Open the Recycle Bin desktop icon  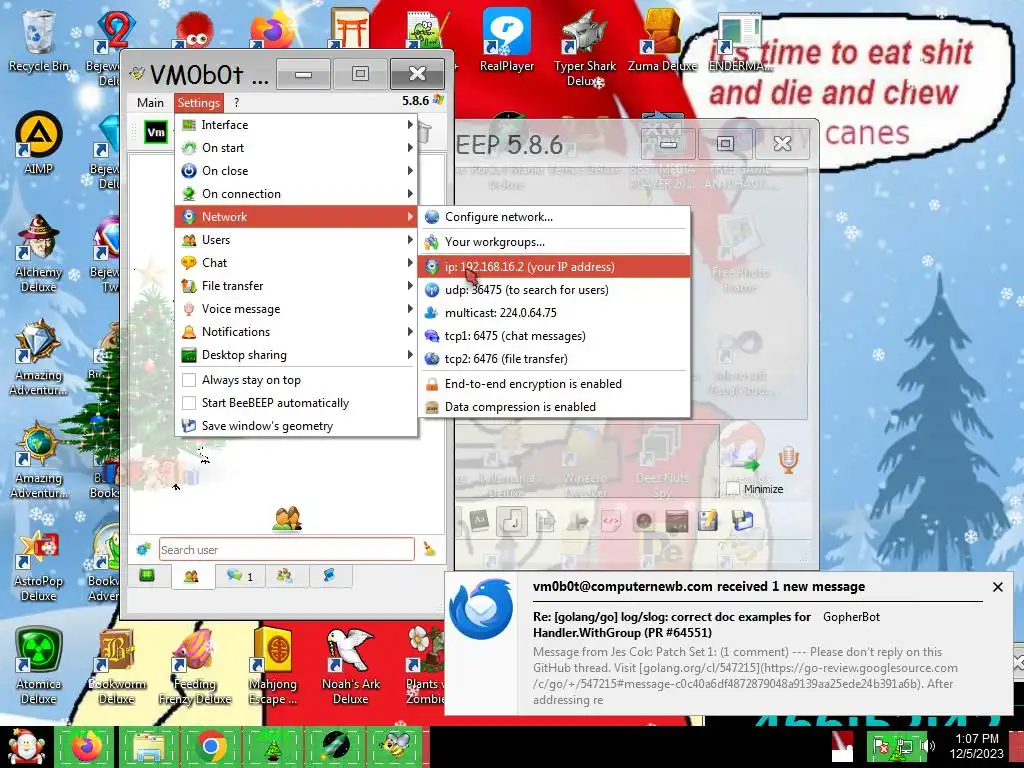(x=39, y=40)
